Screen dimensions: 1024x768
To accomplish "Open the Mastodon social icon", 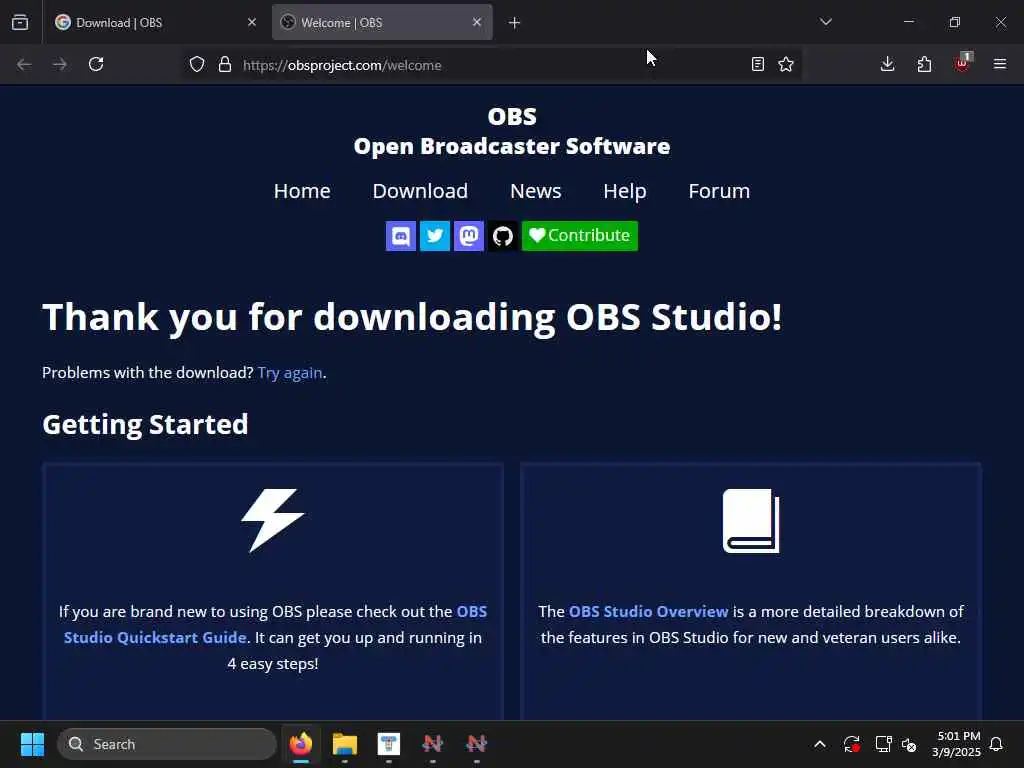I will (468, 236).
